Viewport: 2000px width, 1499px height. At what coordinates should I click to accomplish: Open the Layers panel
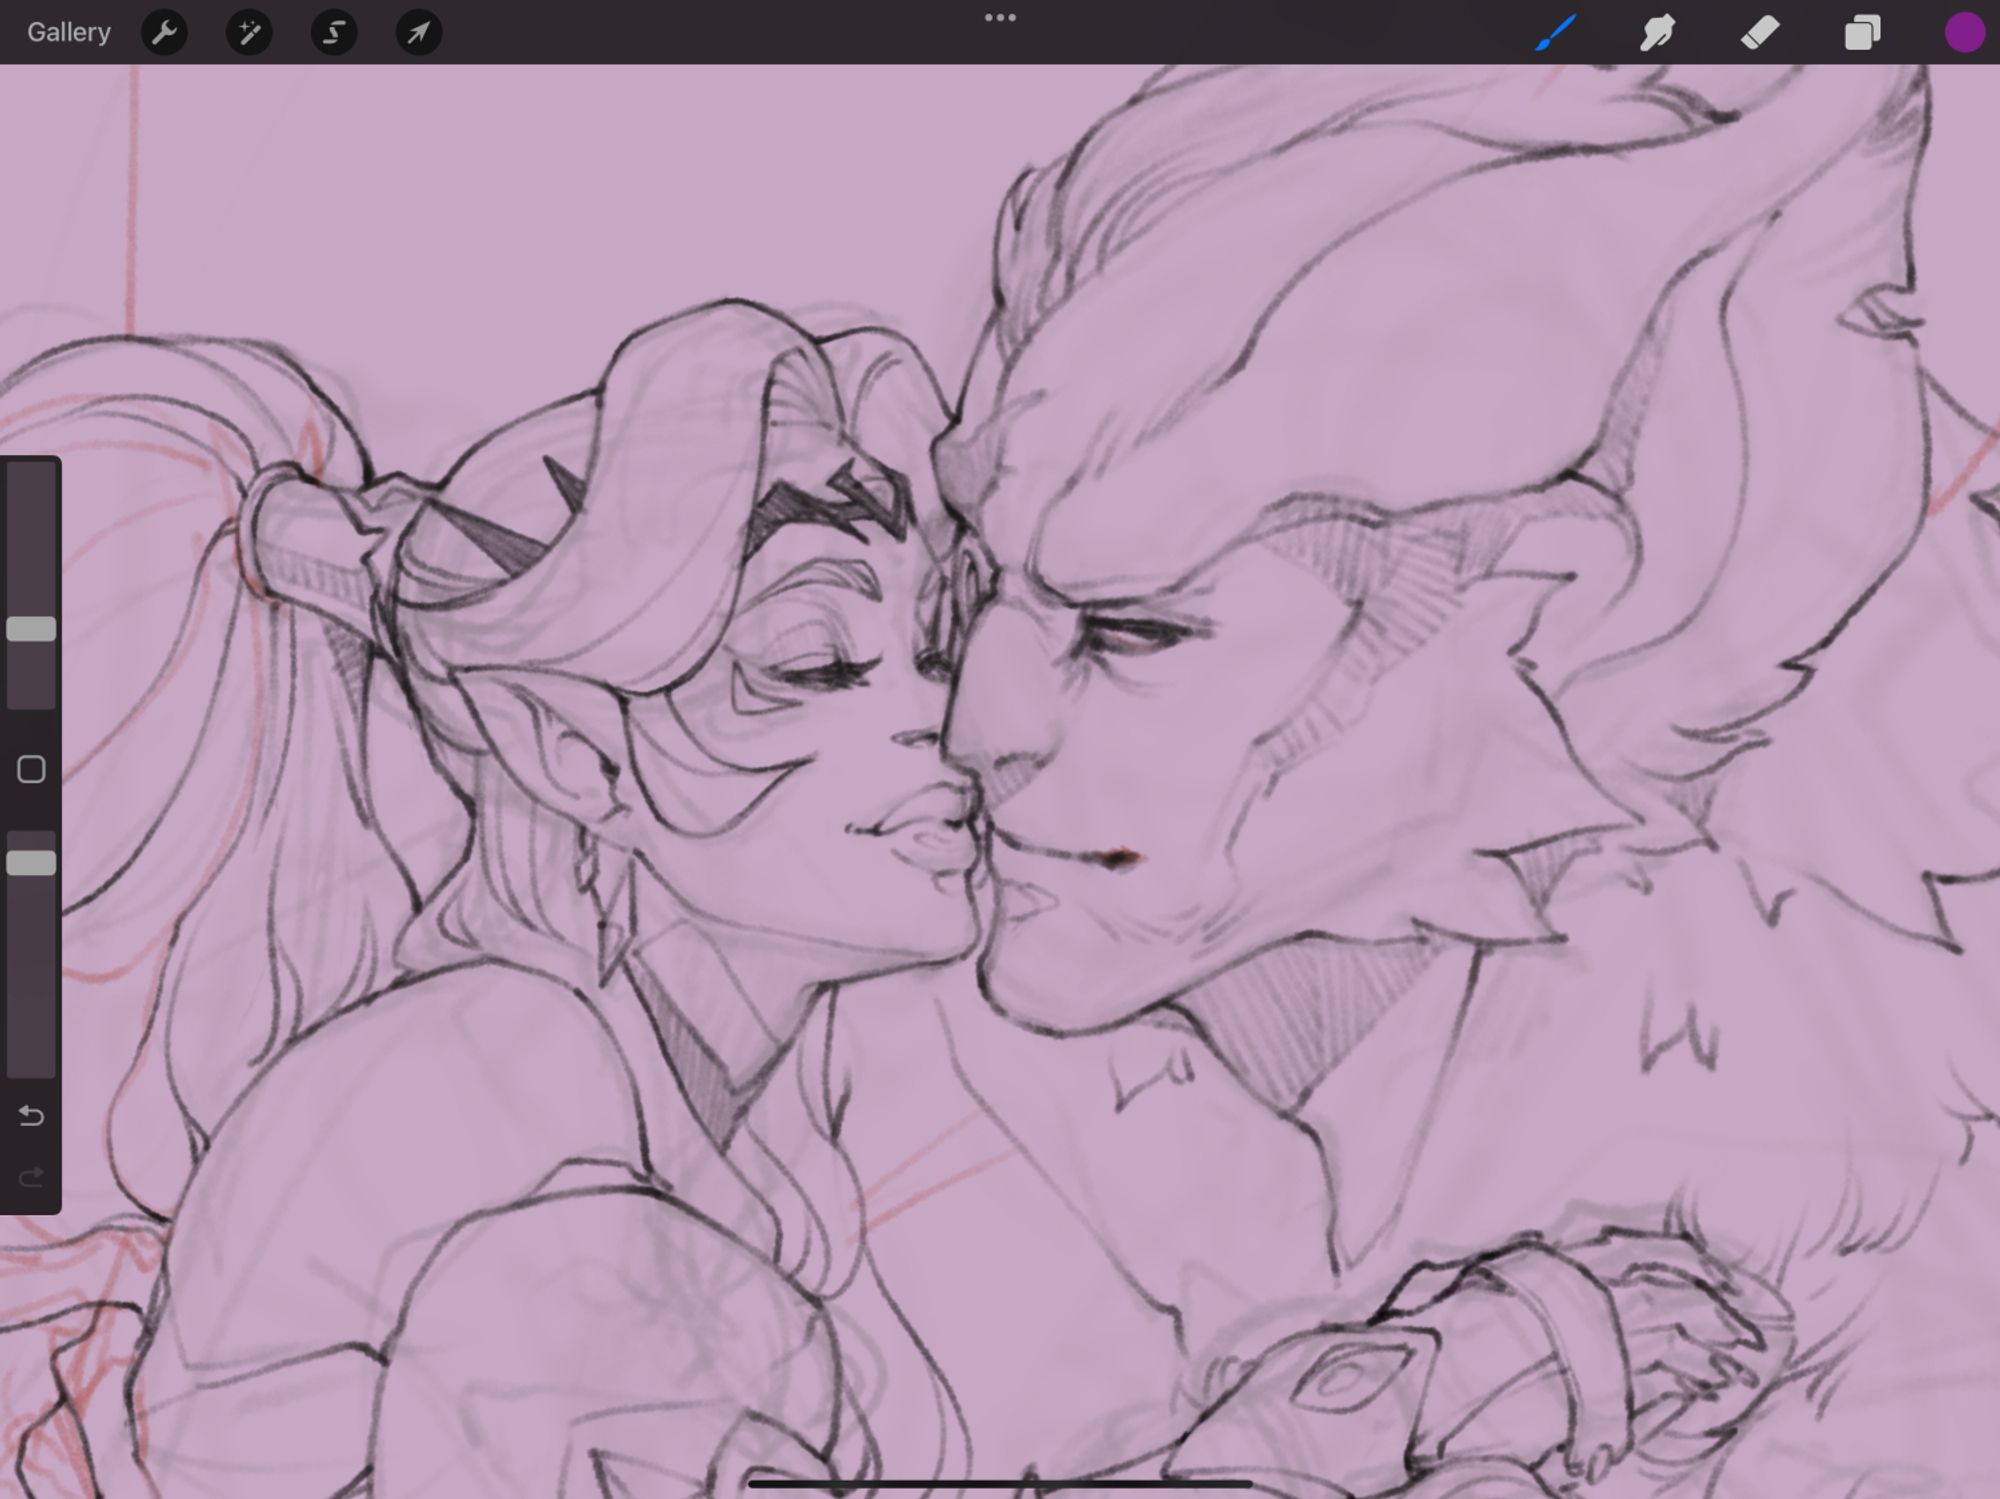click(1862, 33)
